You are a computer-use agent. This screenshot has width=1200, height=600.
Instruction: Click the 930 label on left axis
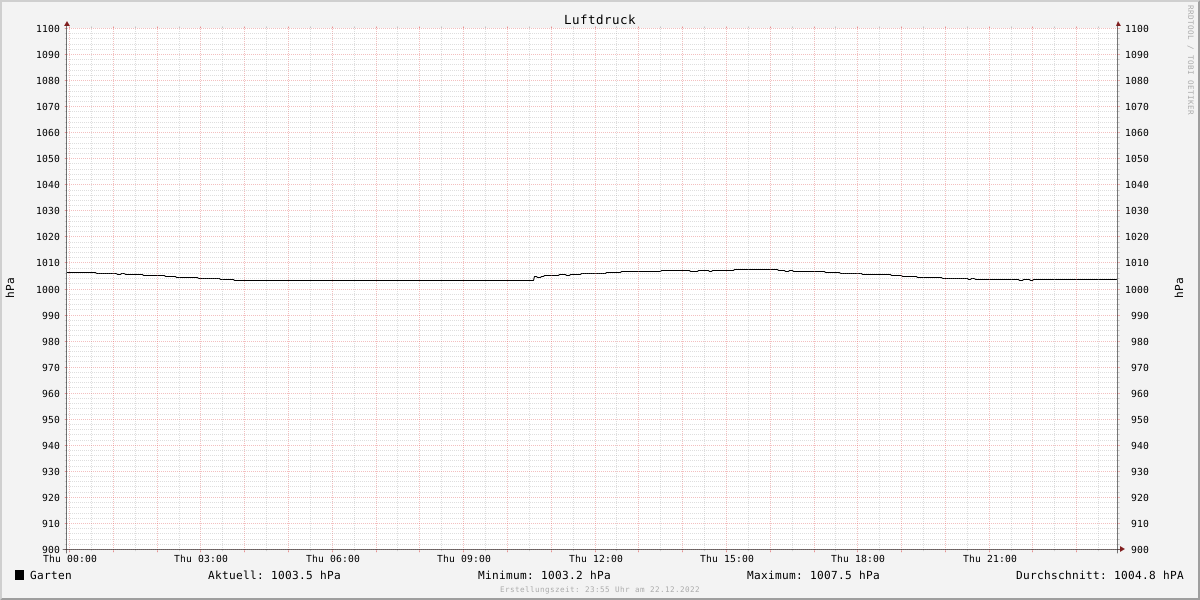point(51,472)
